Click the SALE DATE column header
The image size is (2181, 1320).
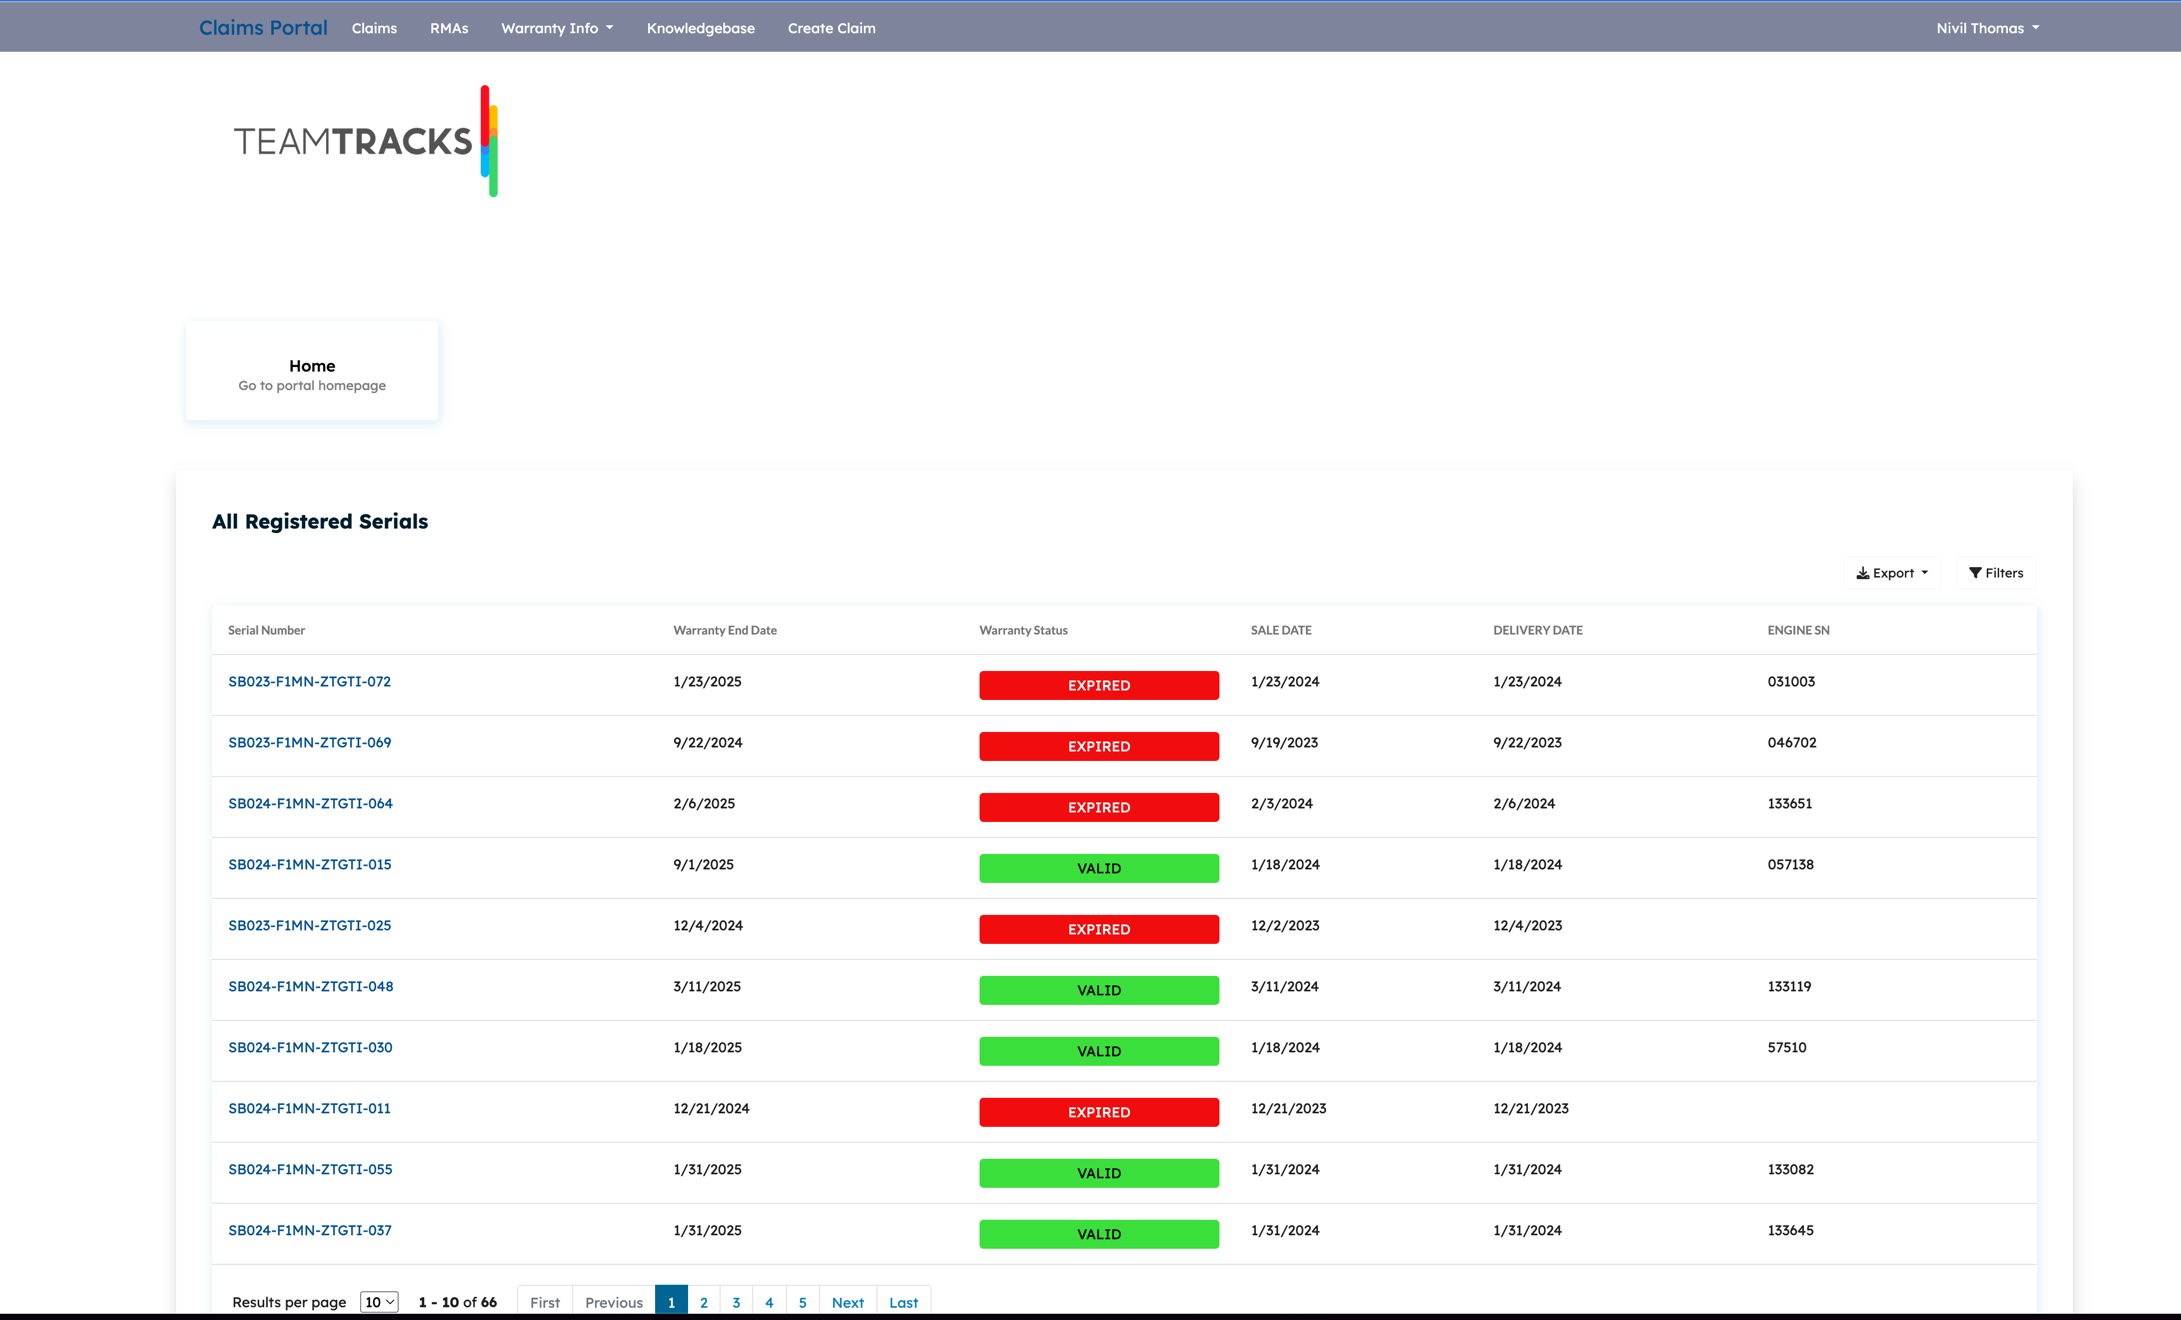pos(1281,630)
